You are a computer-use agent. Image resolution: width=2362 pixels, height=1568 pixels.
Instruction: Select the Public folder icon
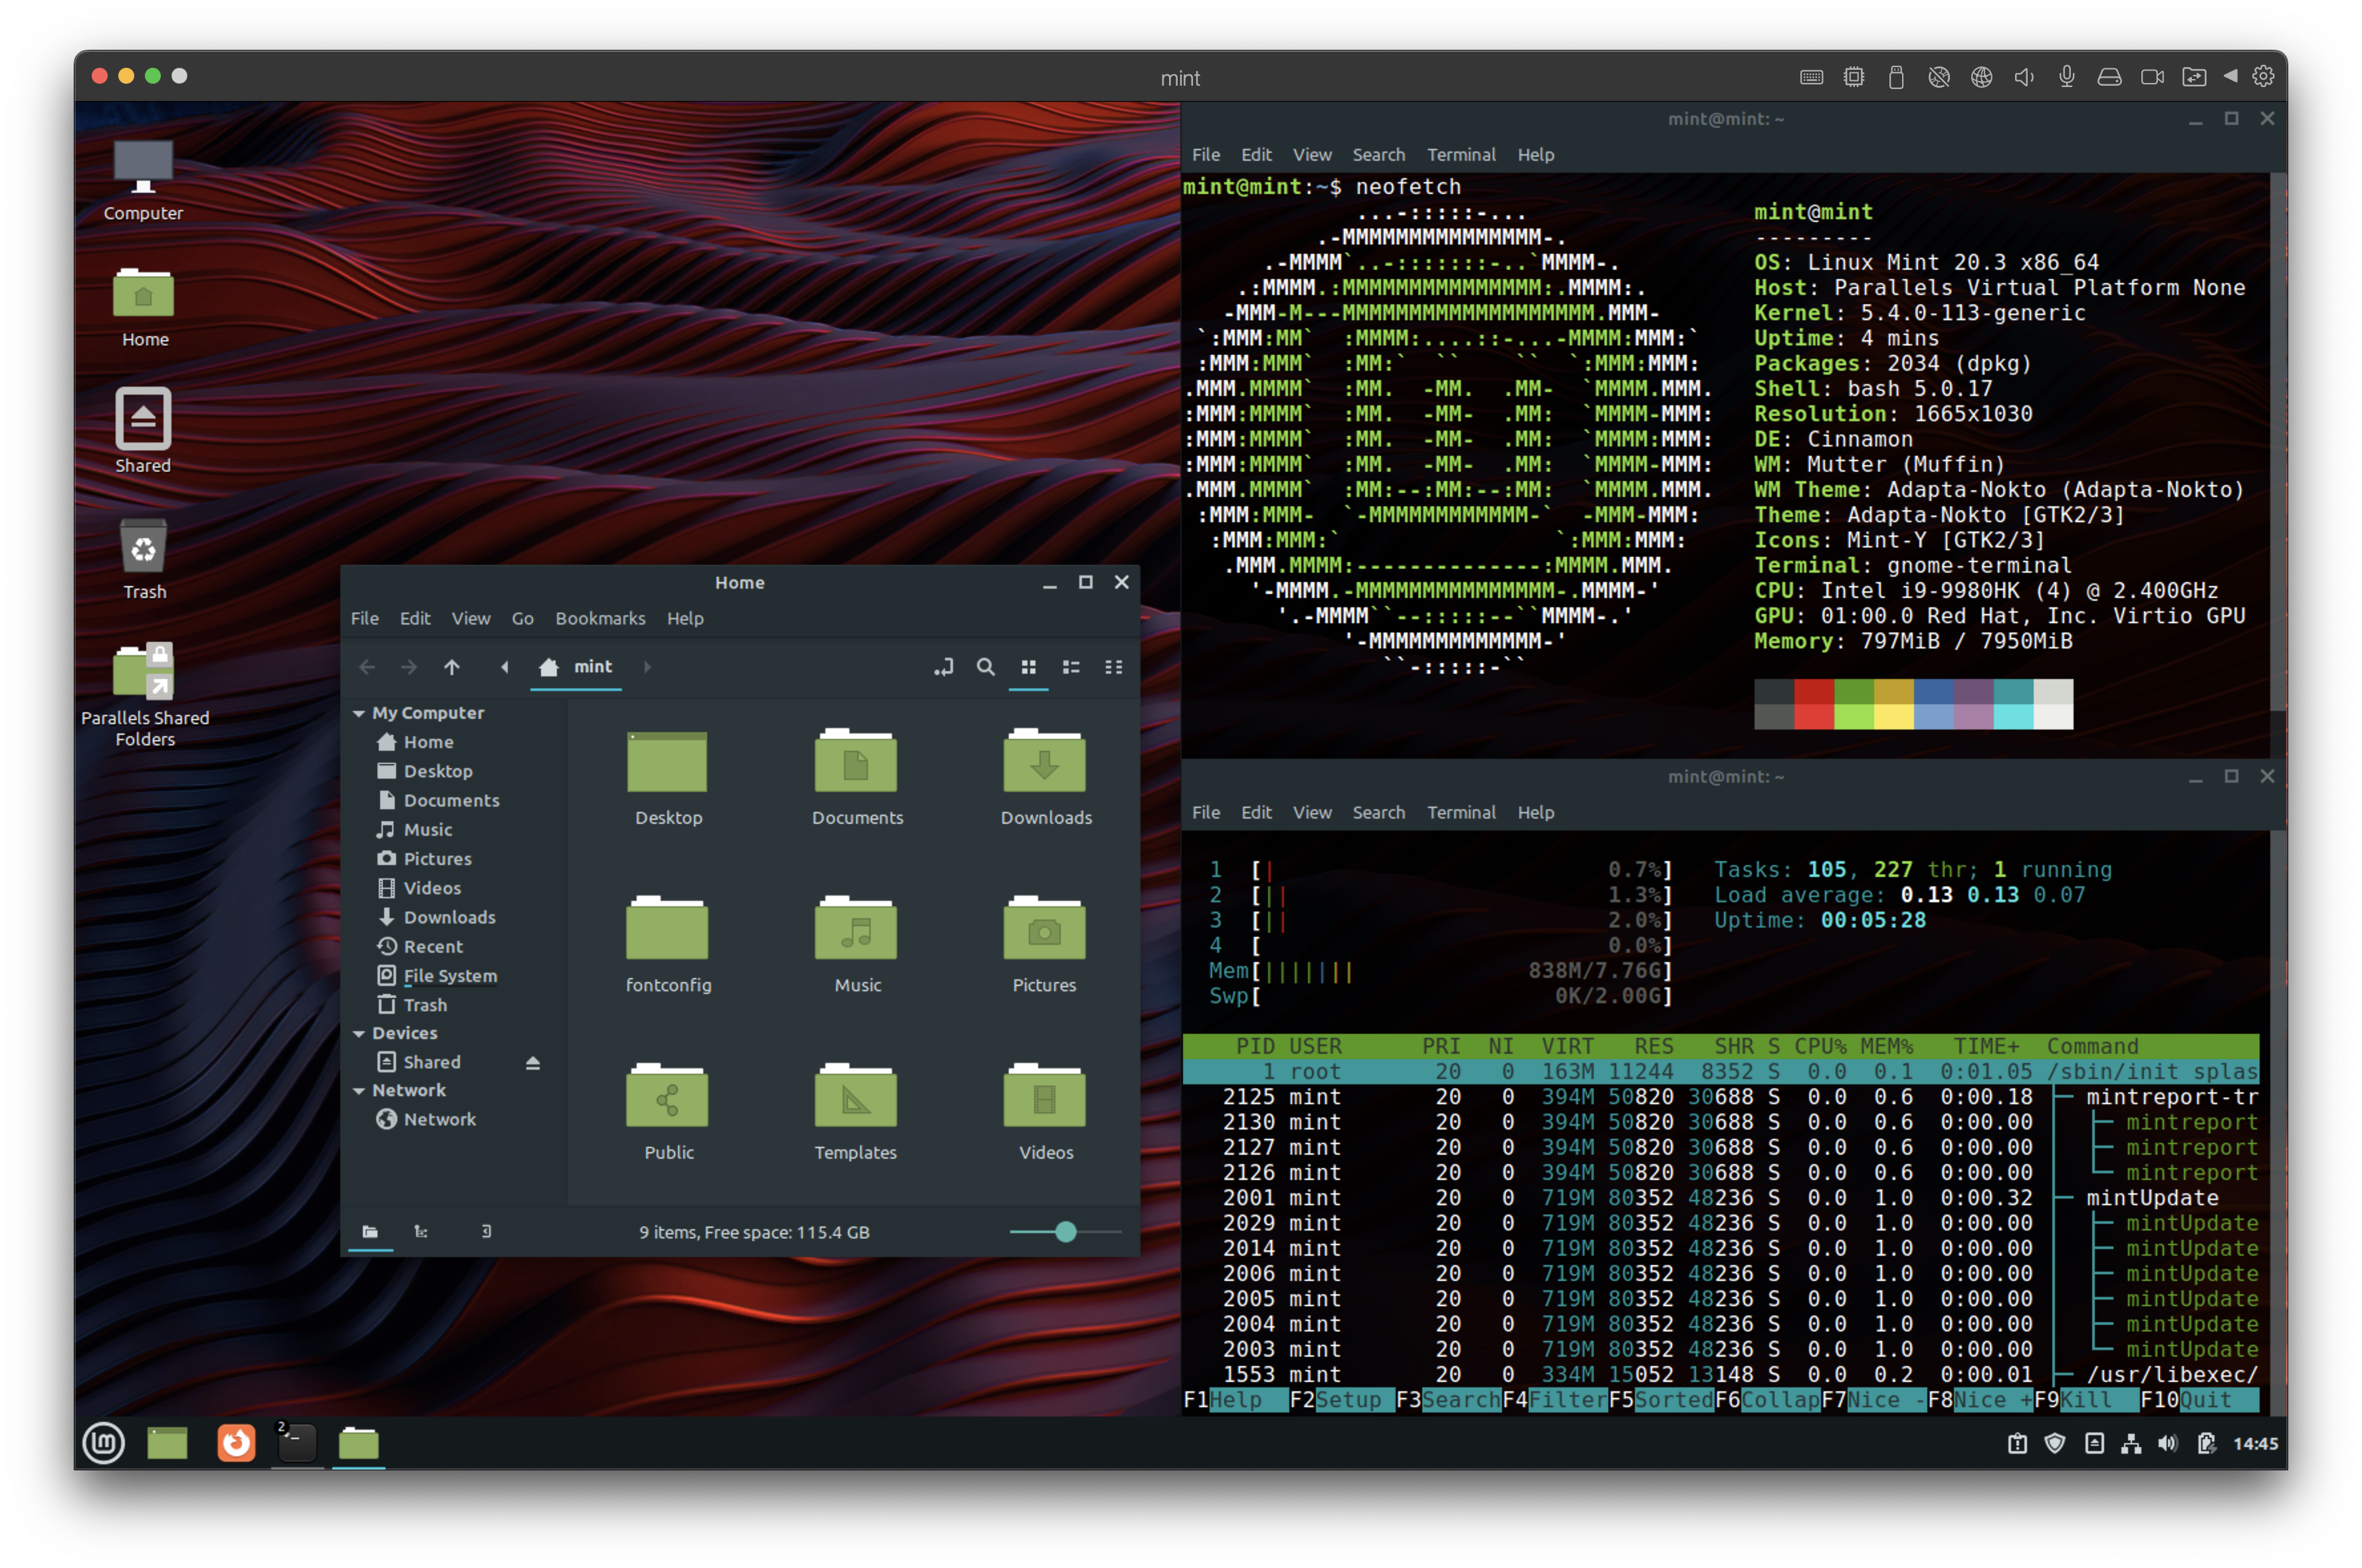tap(667, 1097)
